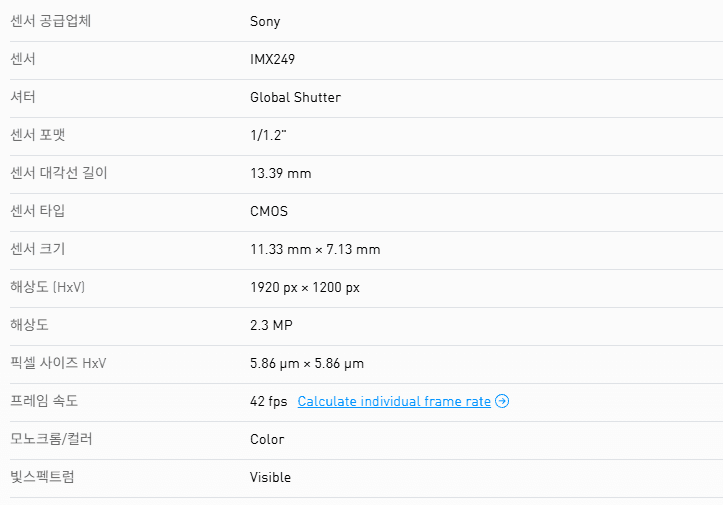Click the 빛스펙트럼 row label

click(x=42, y=477)
